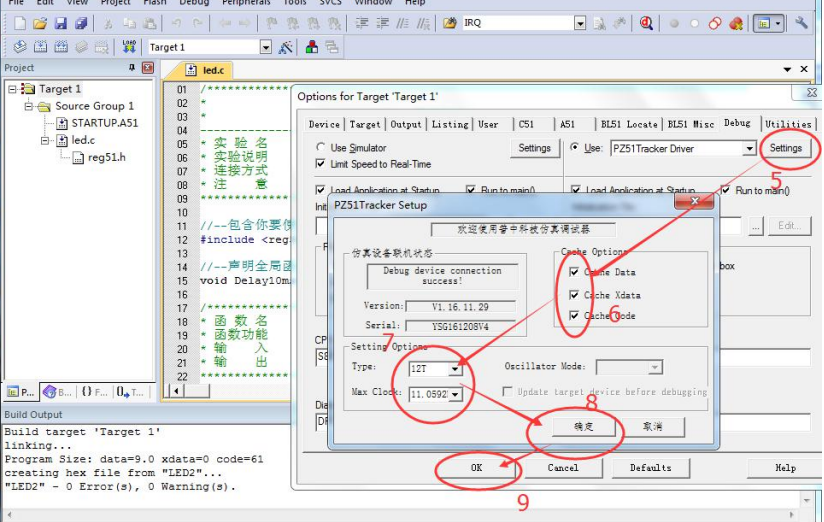Click the Save floppy disk icon
The width and height of the screenshot is (824, 522).
point(60,23)
